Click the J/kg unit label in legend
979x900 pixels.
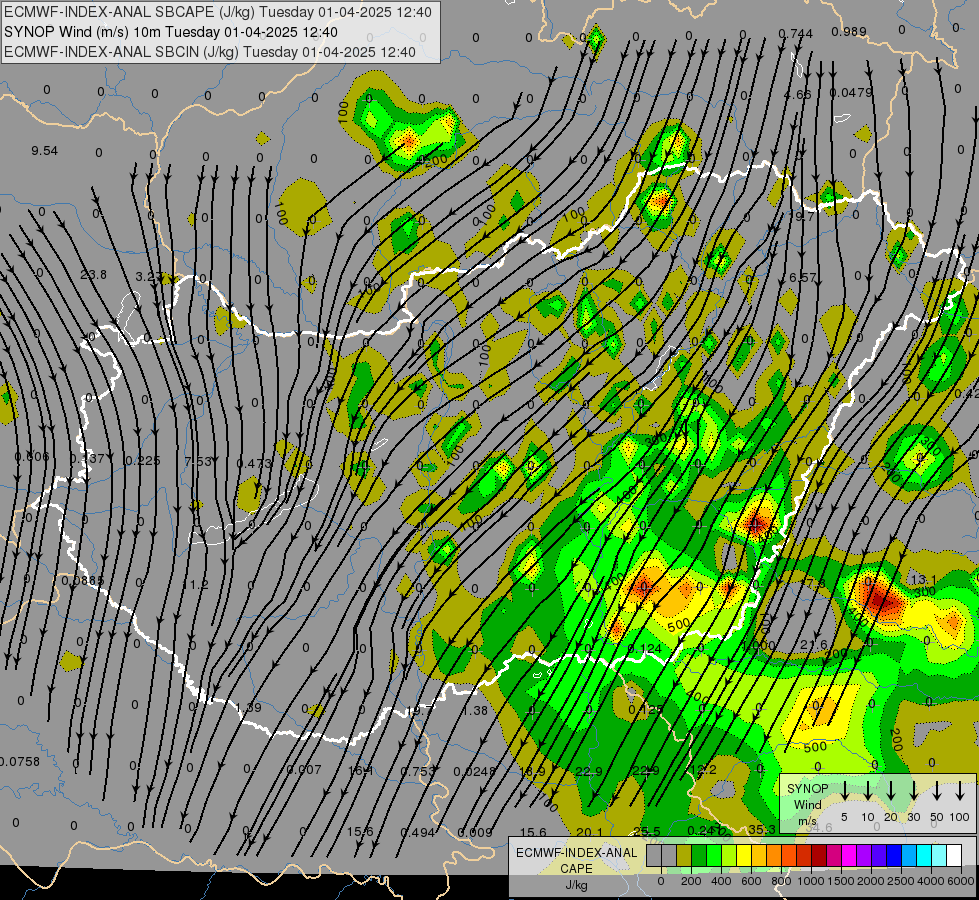(576, 885)
